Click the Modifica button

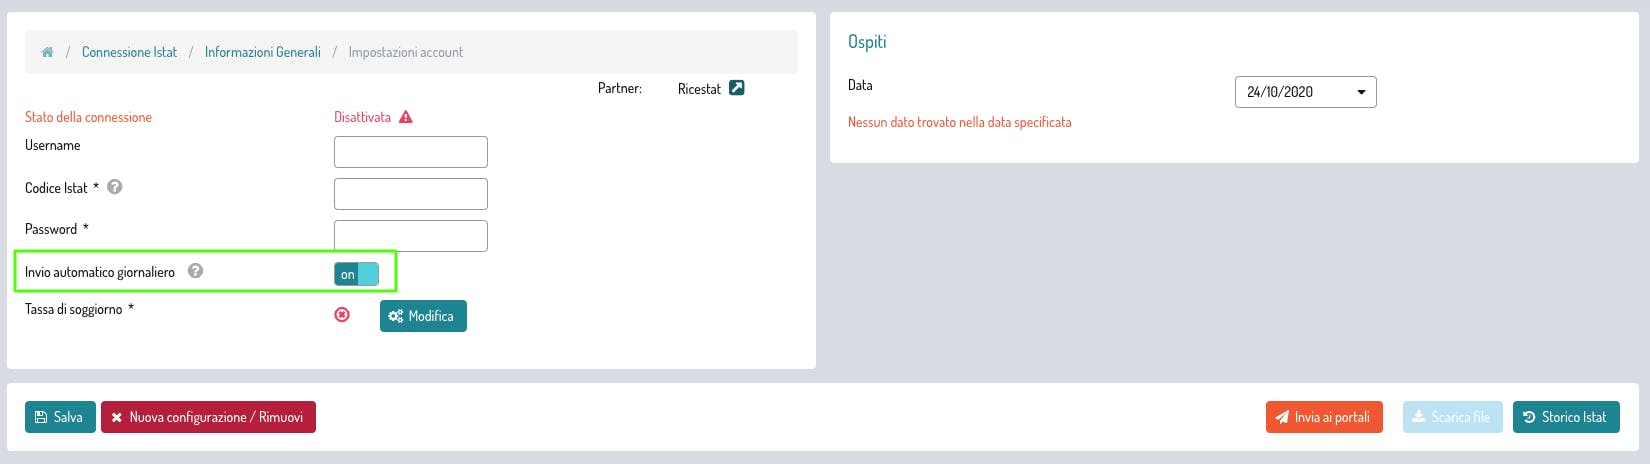(x=423, y=316)
